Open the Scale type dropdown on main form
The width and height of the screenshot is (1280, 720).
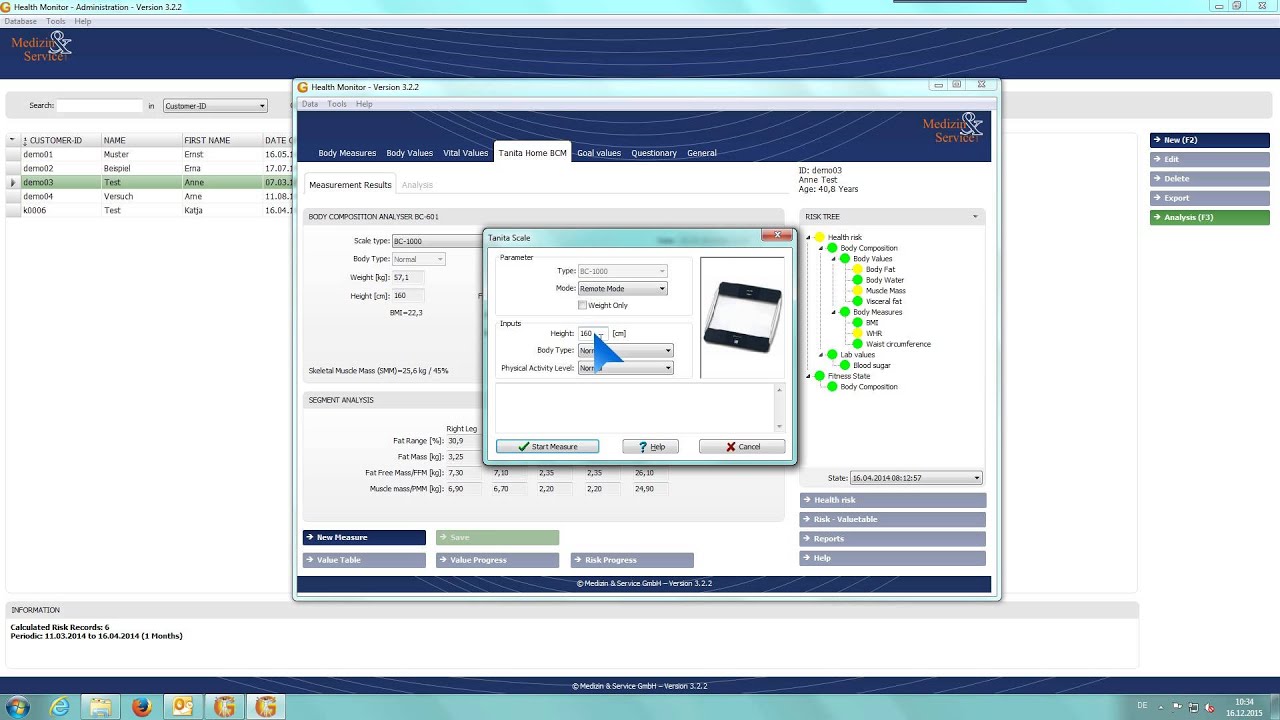pos(436,241)
